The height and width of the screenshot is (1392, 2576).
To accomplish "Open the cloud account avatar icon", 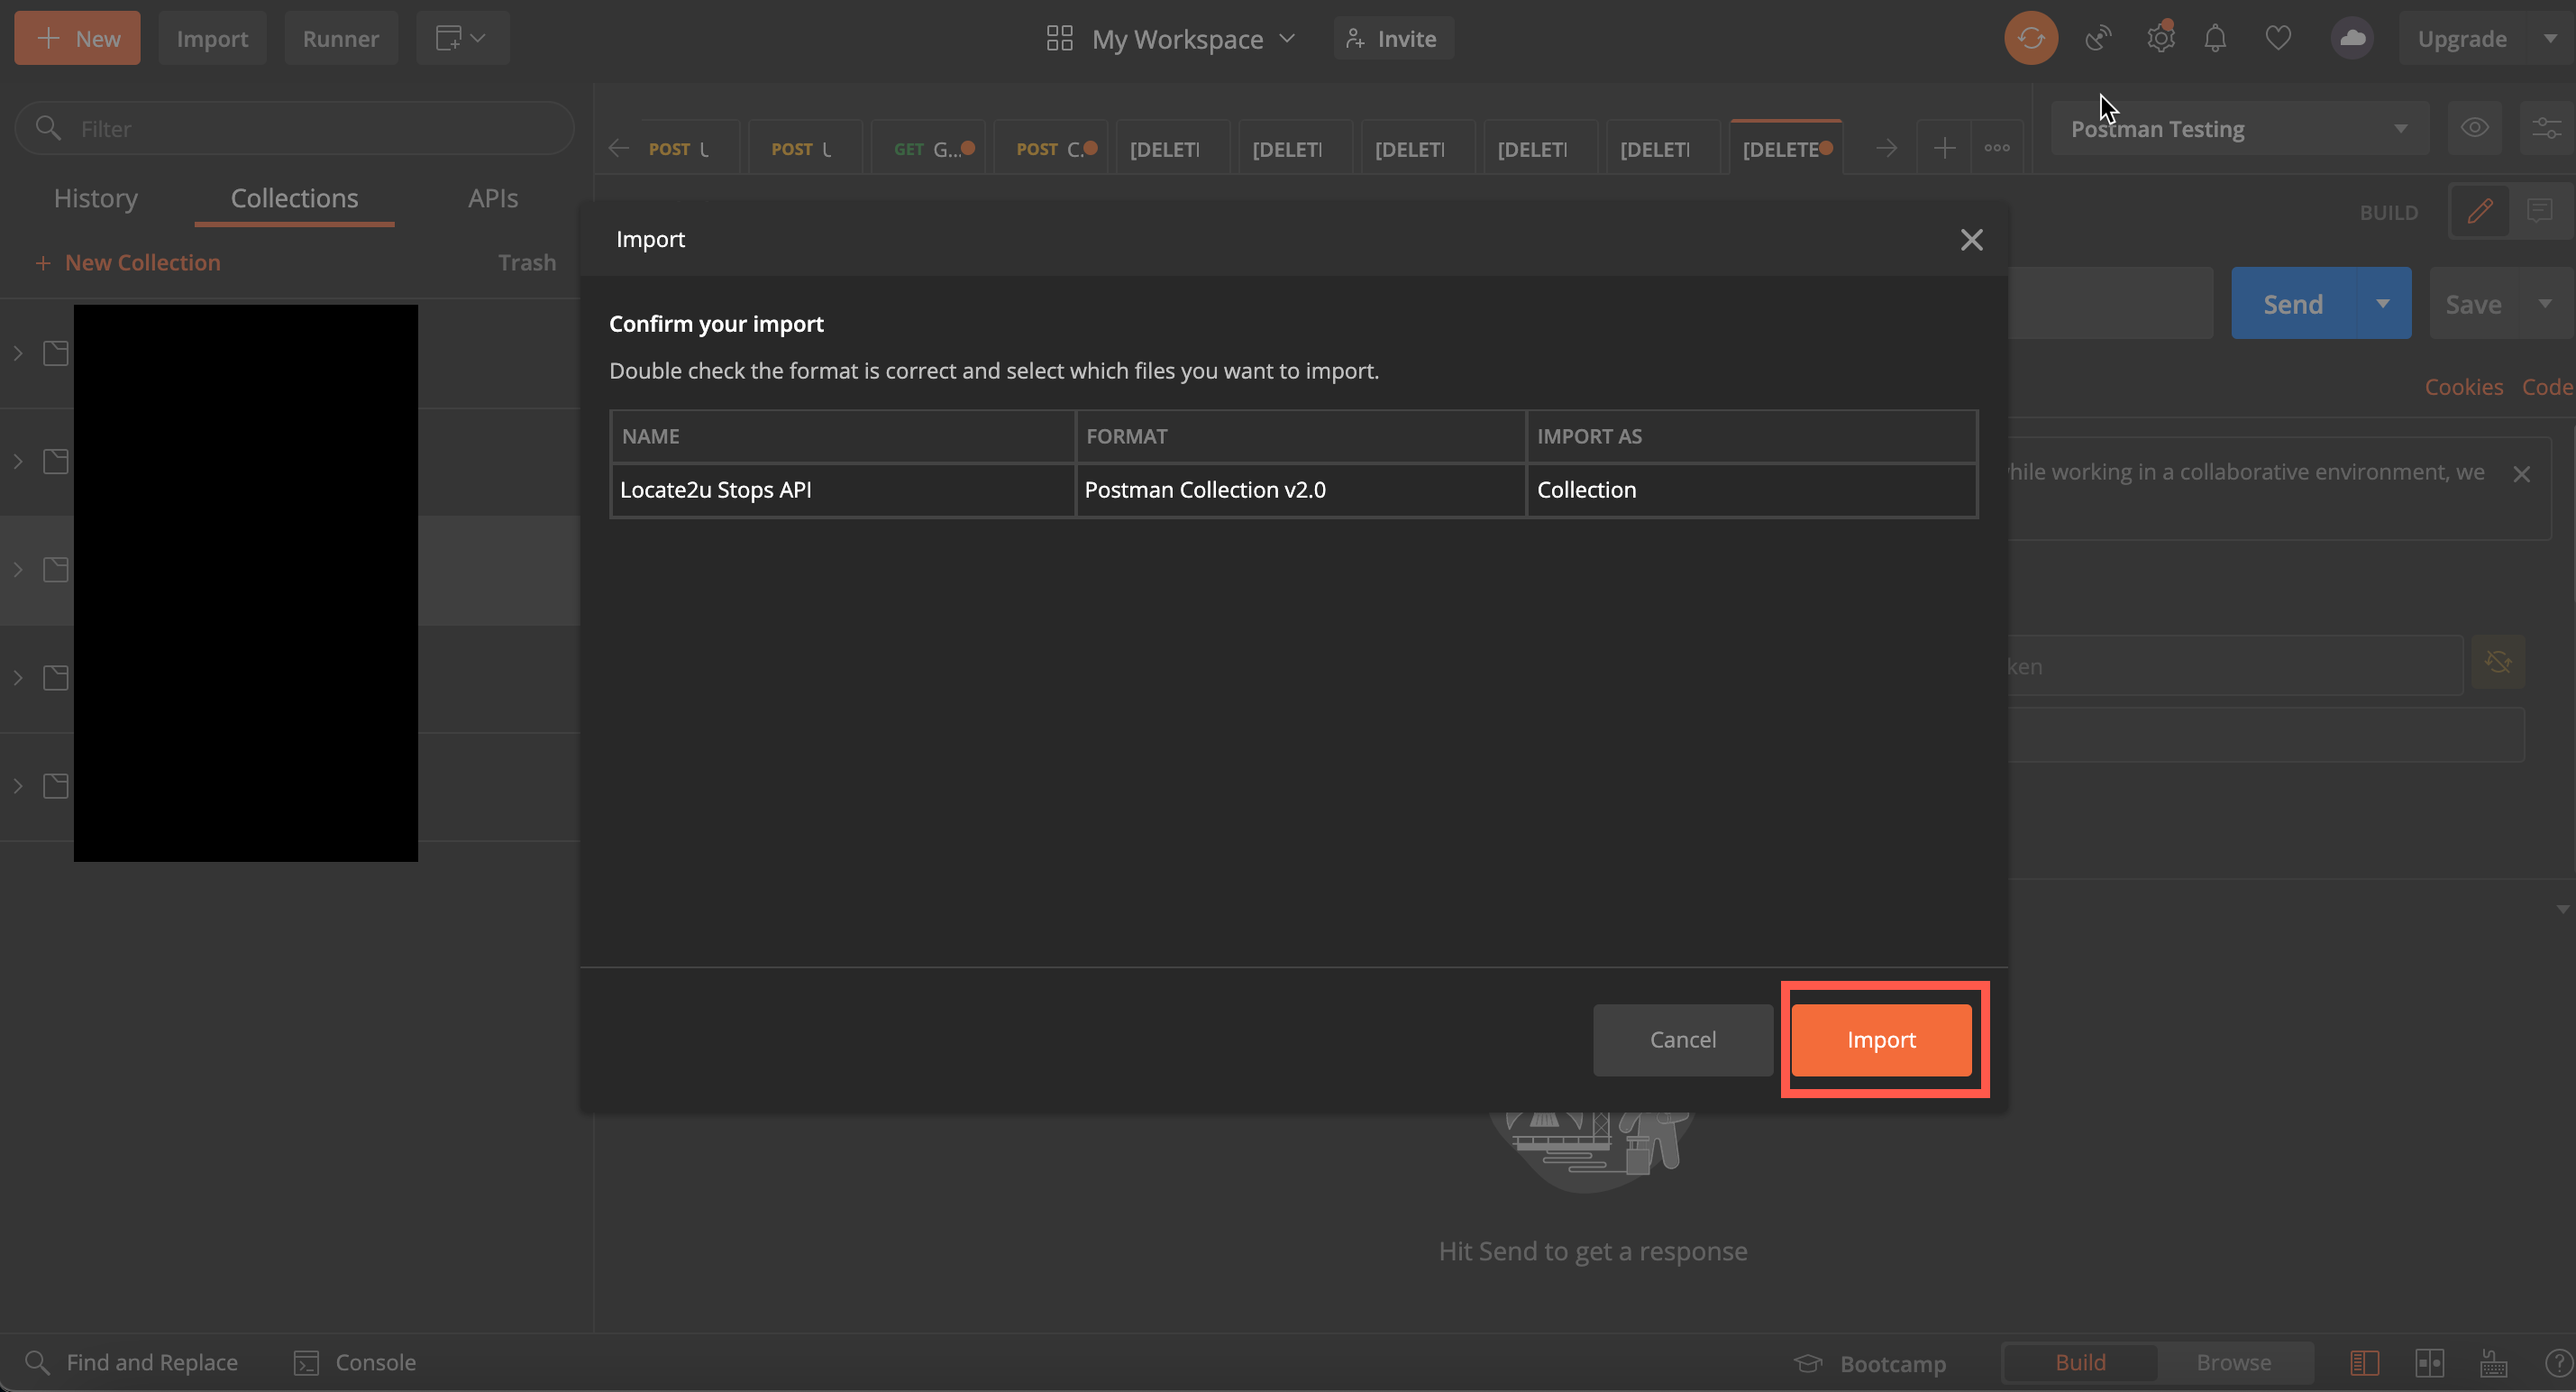I will (x=2352, y=38).
